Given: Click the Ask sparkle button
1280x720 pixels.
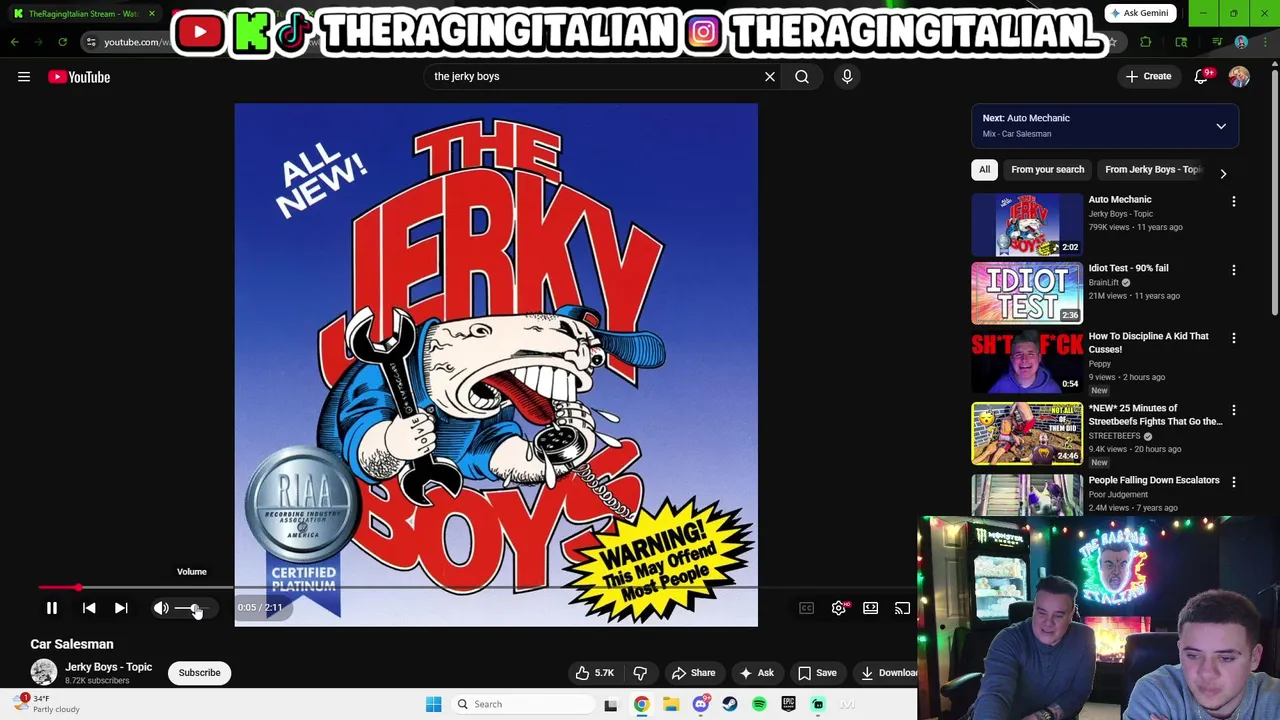Looking at the screenshot, I should coord(756,673).
